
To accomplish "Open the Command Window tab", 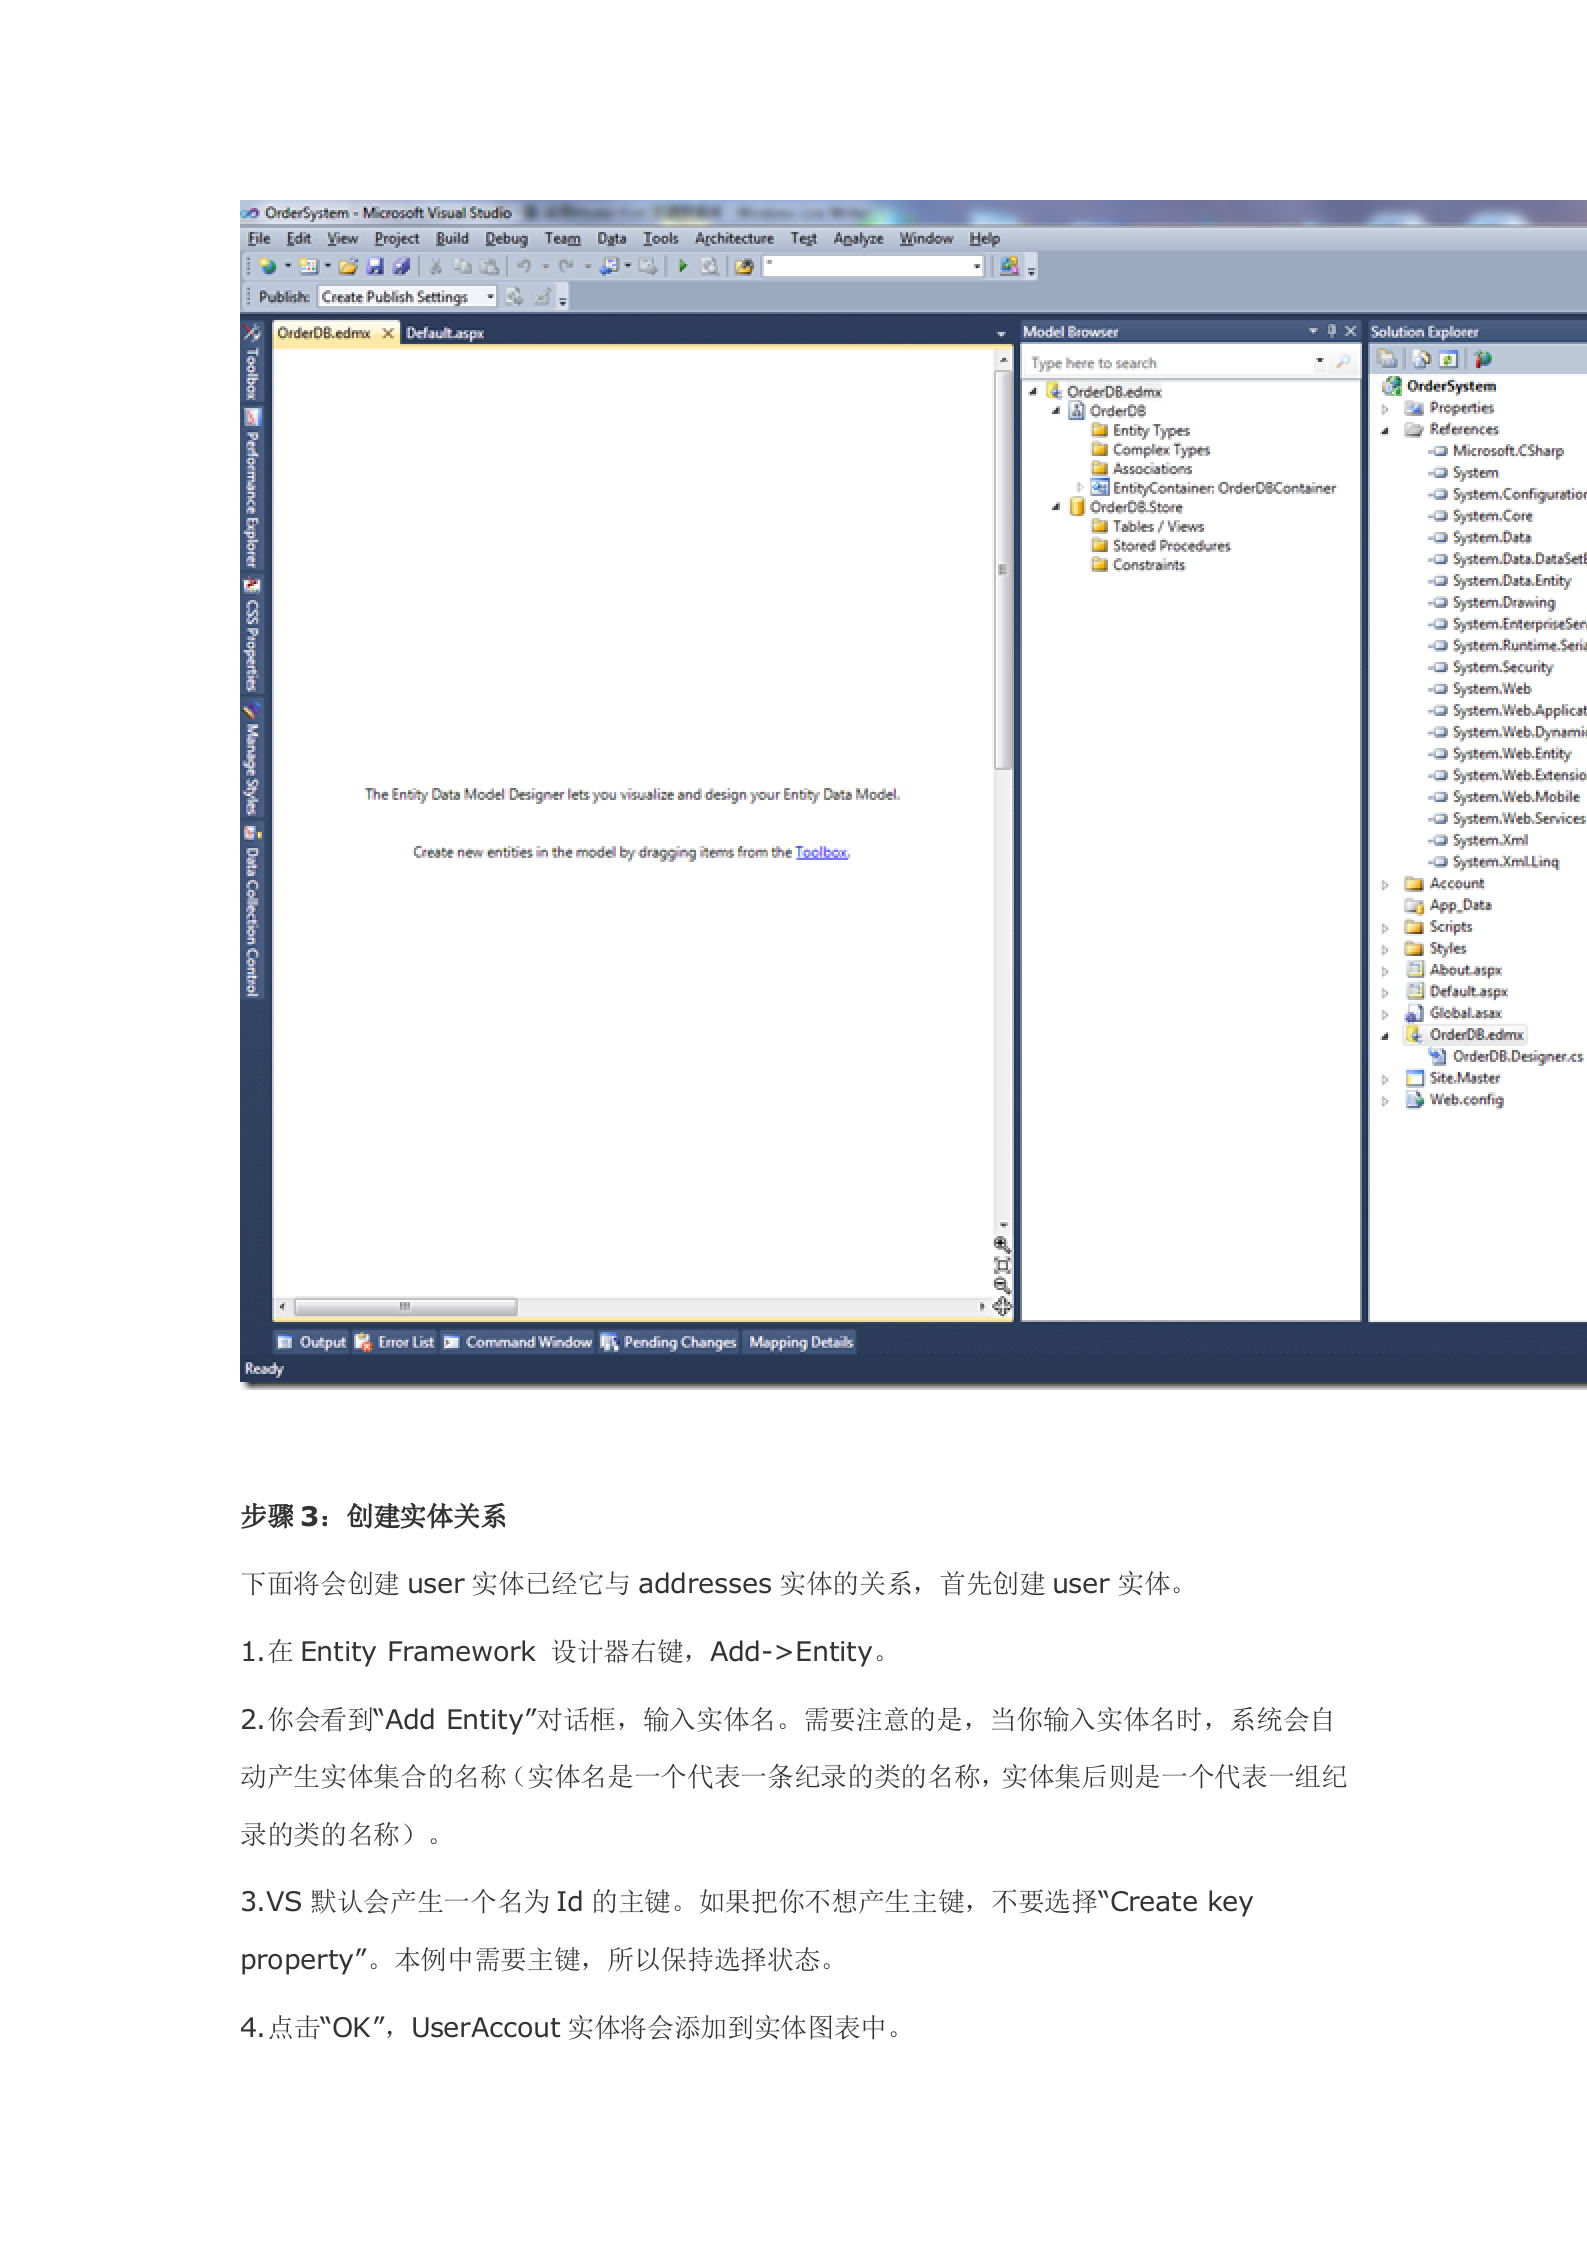I will click(518, 1342).
